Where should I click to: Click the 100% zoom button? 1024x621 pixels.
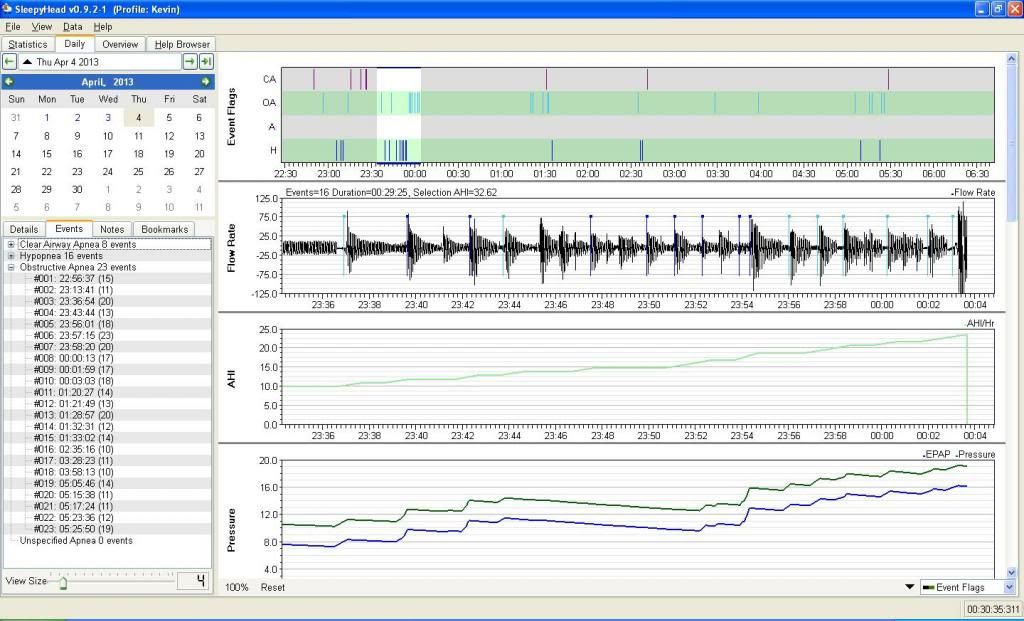coord(236,587)
